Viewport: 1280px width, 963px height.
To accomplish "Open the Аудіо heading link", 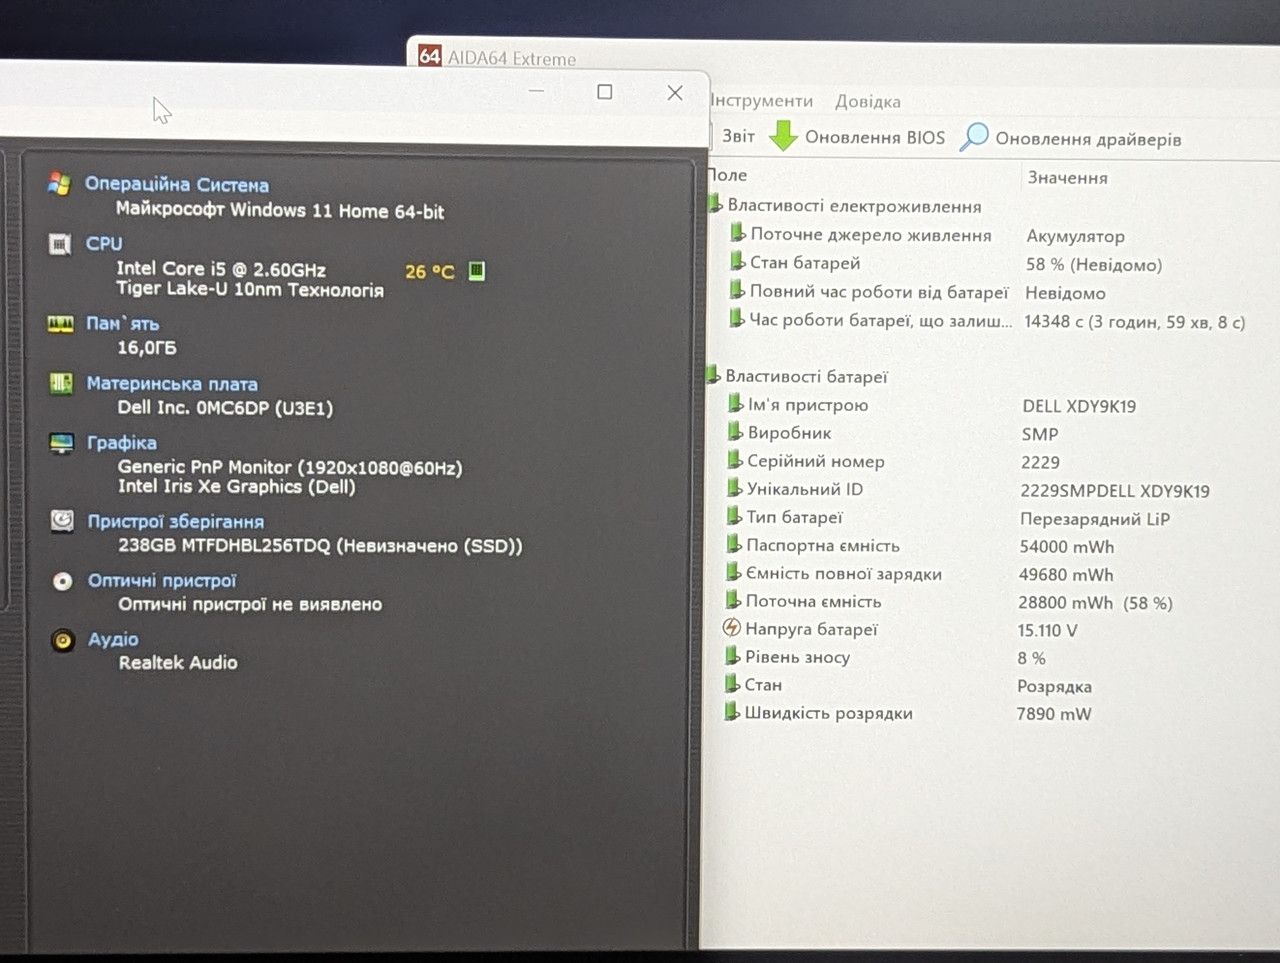I will [113, 639].
